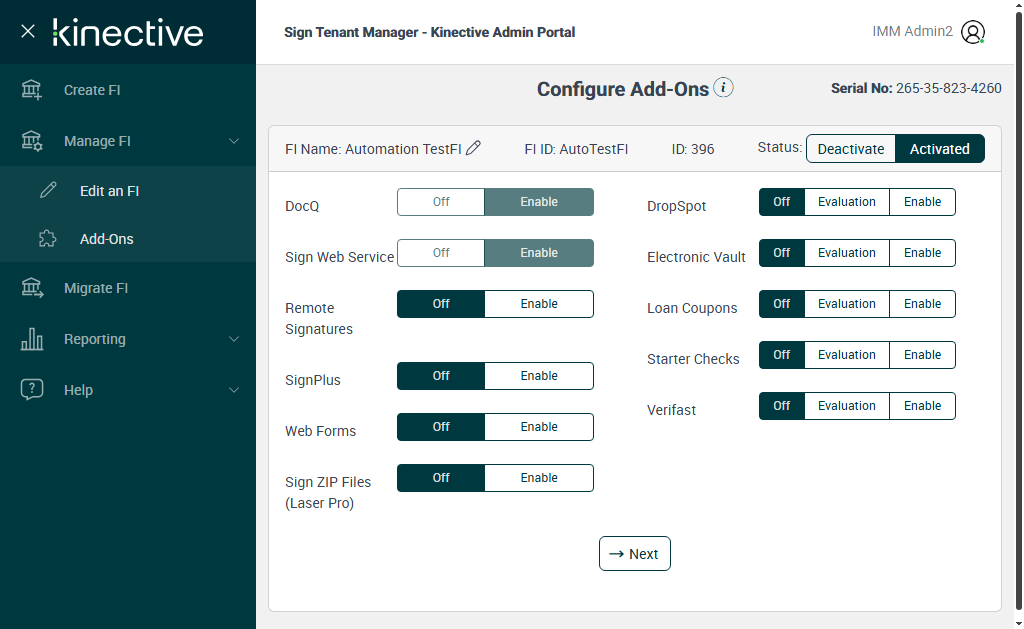The image size is (1024, 629).
Task: Click the Help question mark icon
Action: (x=32, y=390)
